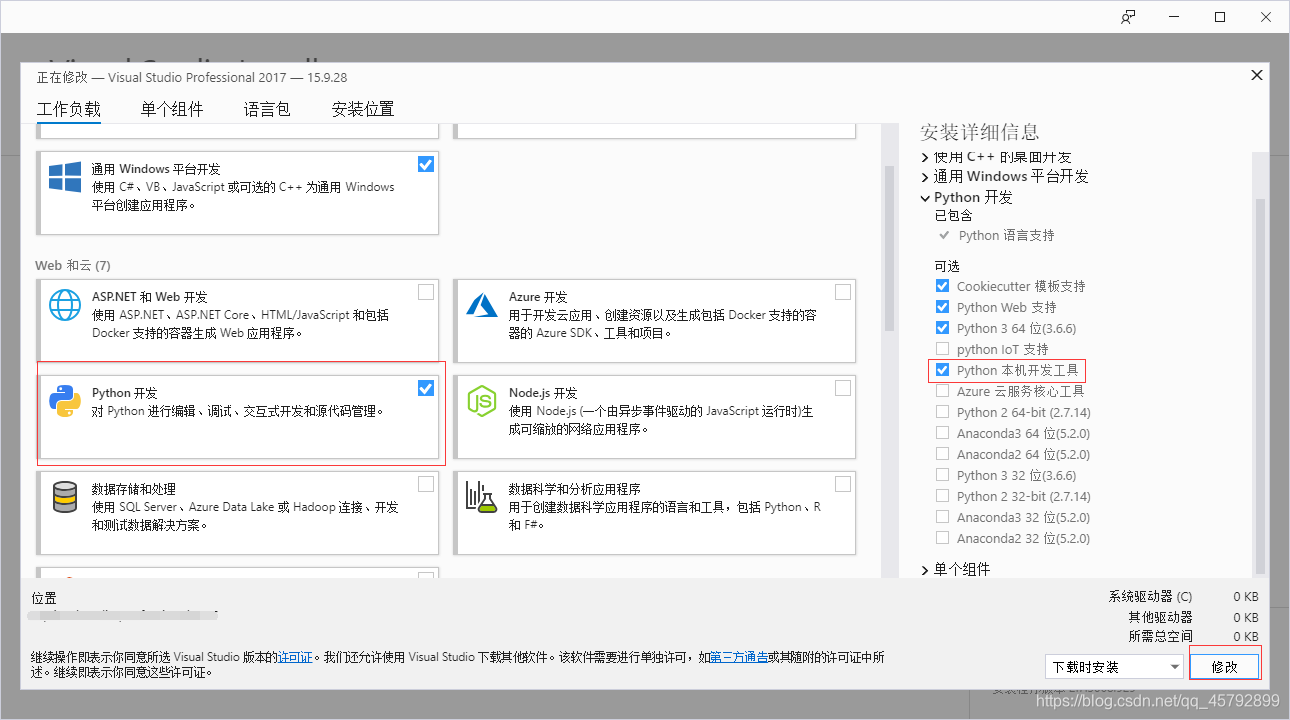Screen dimensions: 1290x720
Task: Enable the python IoT 支持 checkbox
Action: pos(941,349)
